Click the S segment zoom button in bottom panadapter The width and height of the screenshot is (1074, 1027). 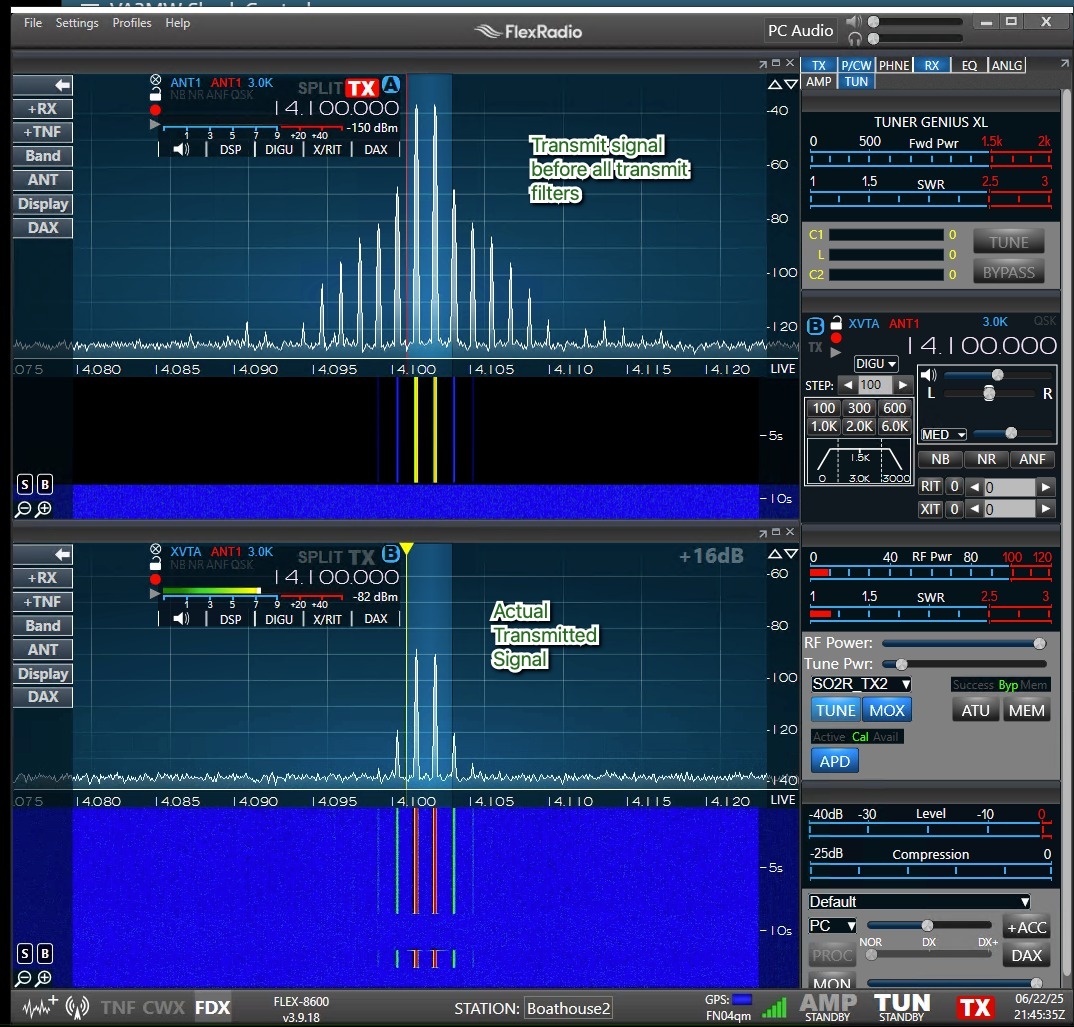(25, 954)
